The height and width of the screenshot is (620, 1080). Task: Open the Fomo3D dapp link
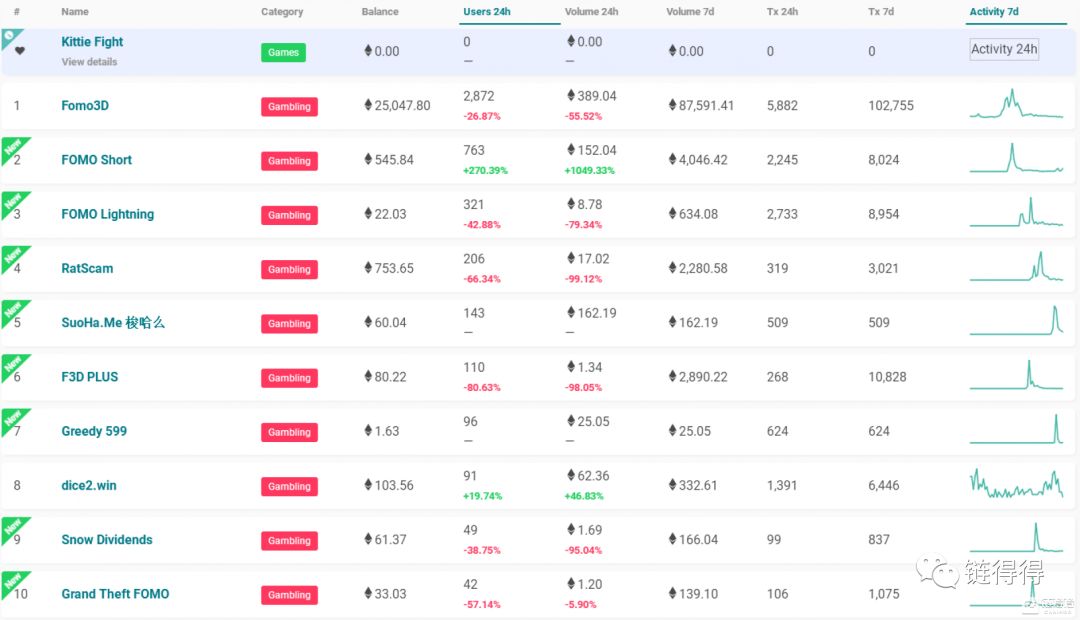(x=85, y=105)
